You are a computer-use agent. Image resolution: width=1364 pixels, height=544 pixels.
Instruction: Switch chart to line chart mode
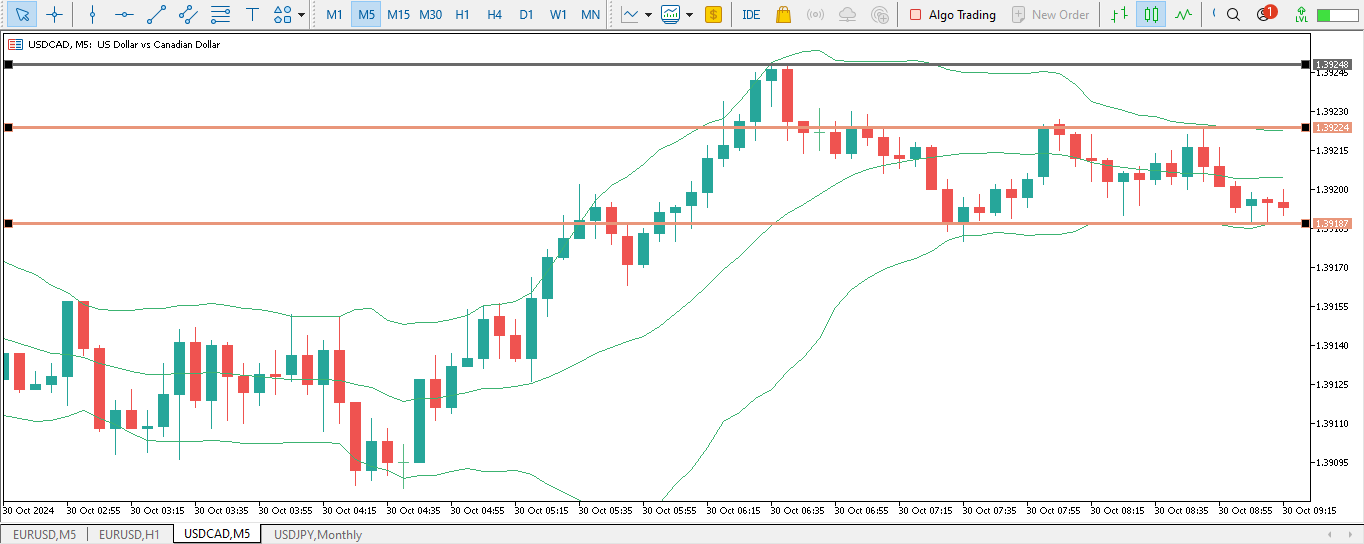coord(1184,15)
